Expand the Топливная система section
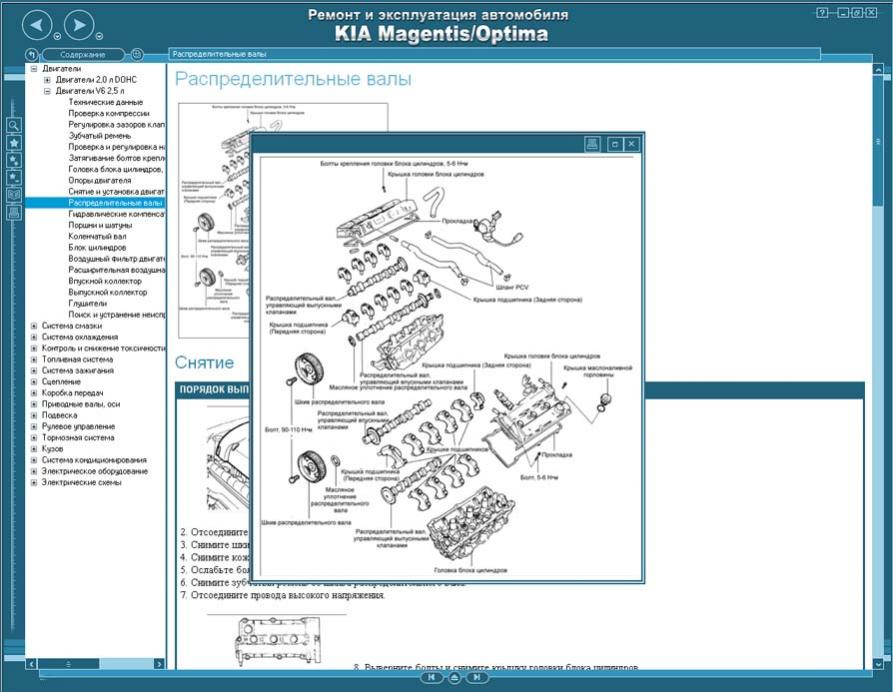This screenshot has width=893, height=692. [34, 359]
